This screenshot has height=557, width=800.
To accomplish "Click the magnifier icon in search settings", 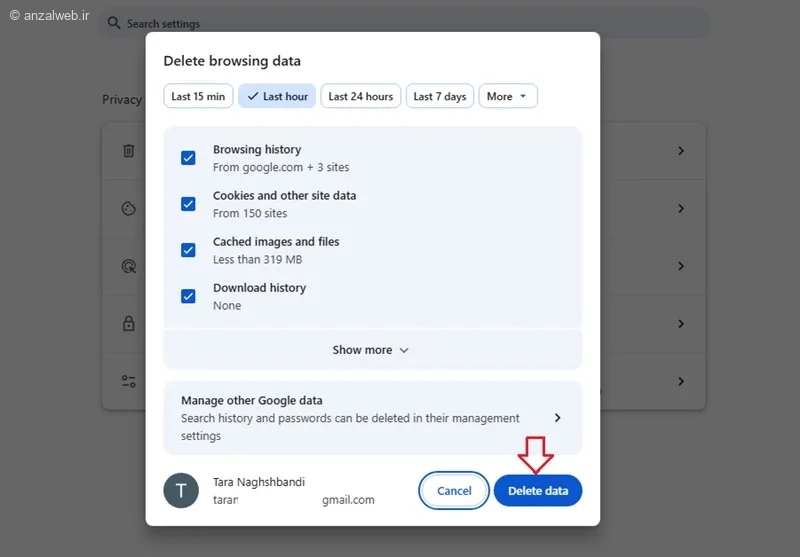I will point(114,23).
